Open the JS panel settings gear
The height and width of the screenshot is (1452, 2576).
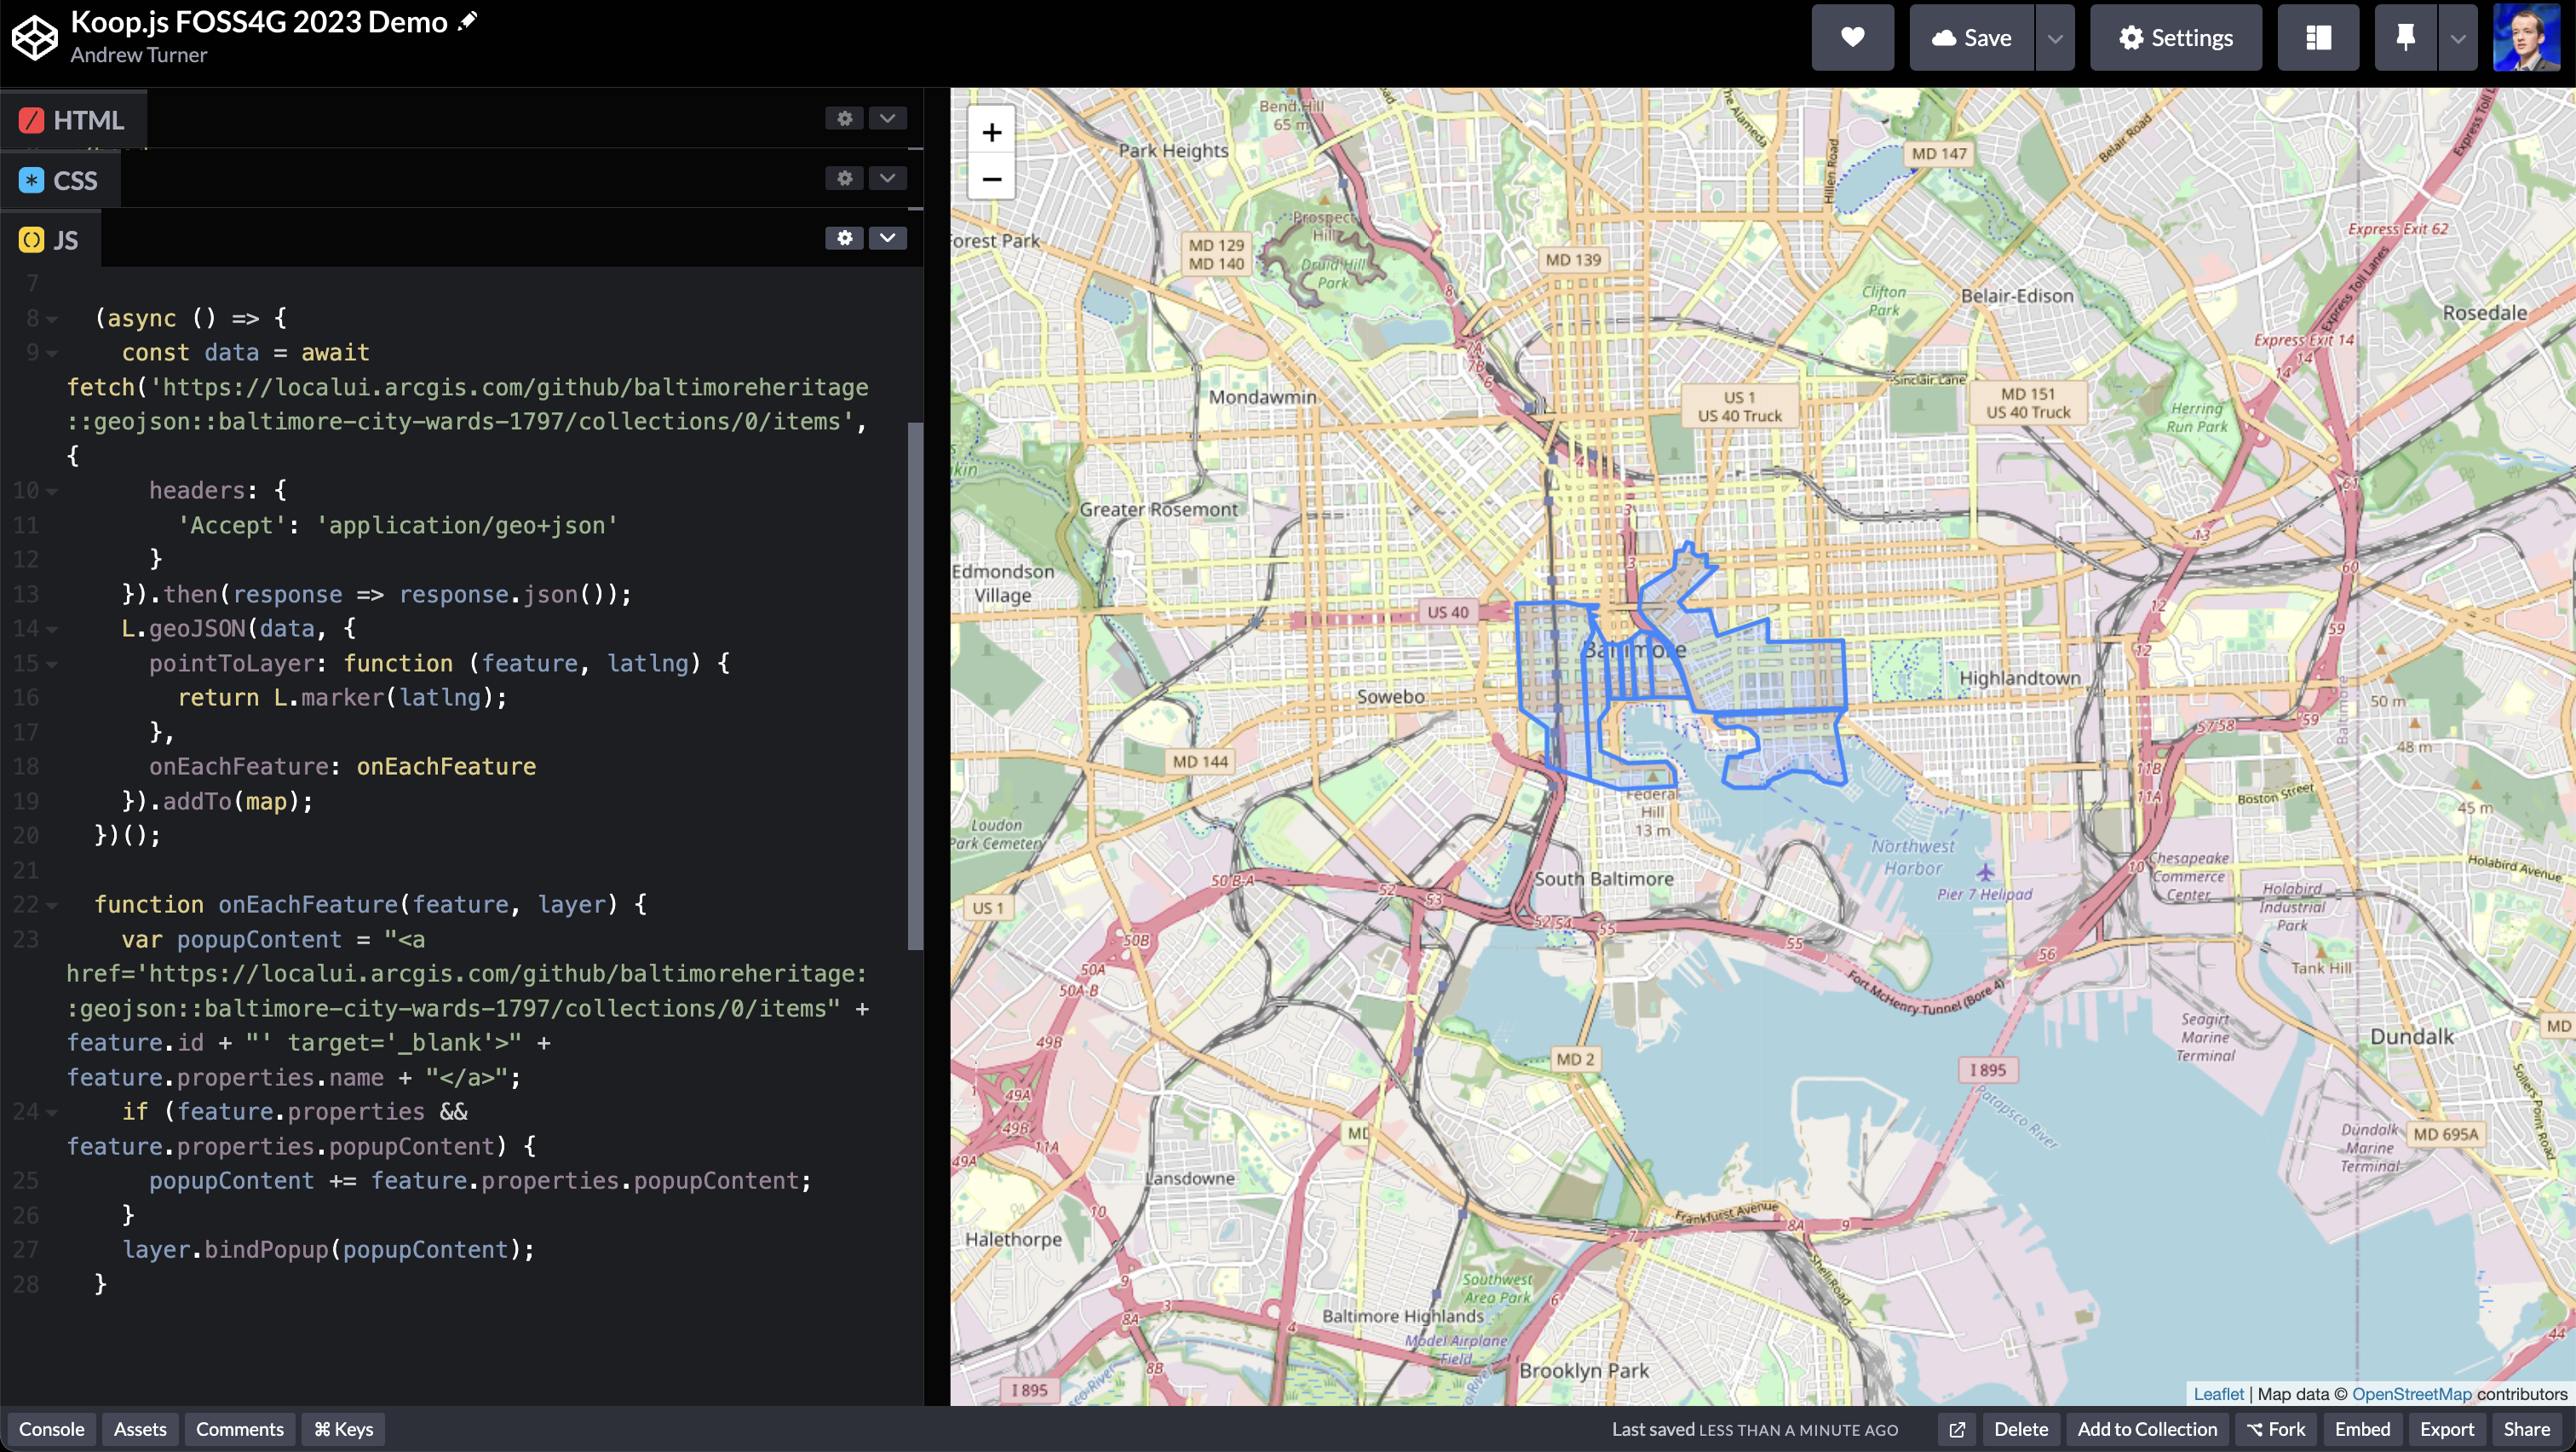pos(844,238)
